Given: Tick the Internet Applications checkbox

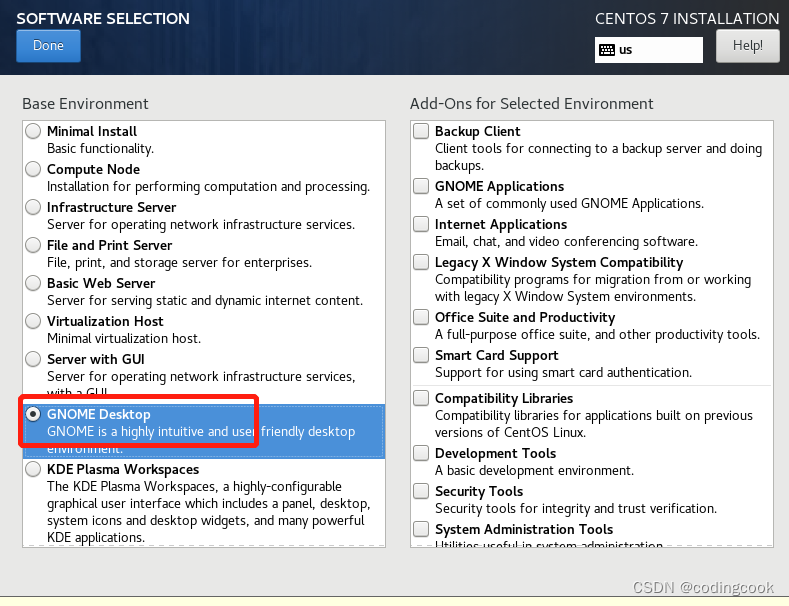Looking at the screenshot, I should [421, 224].
